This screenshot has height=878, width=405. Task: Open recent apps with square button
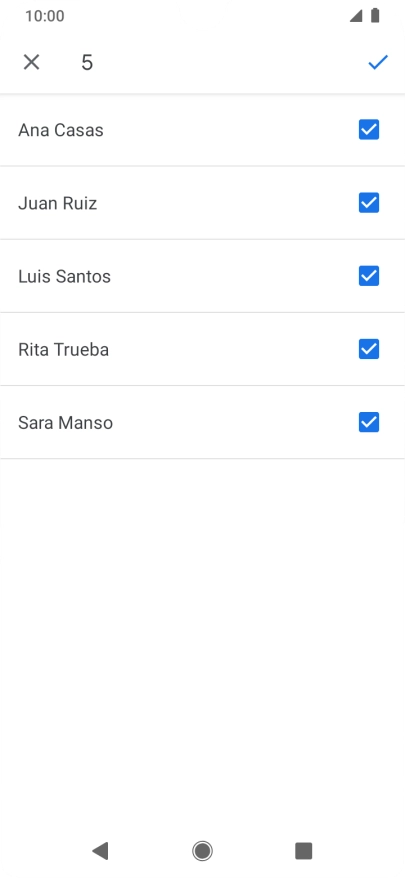304,851
